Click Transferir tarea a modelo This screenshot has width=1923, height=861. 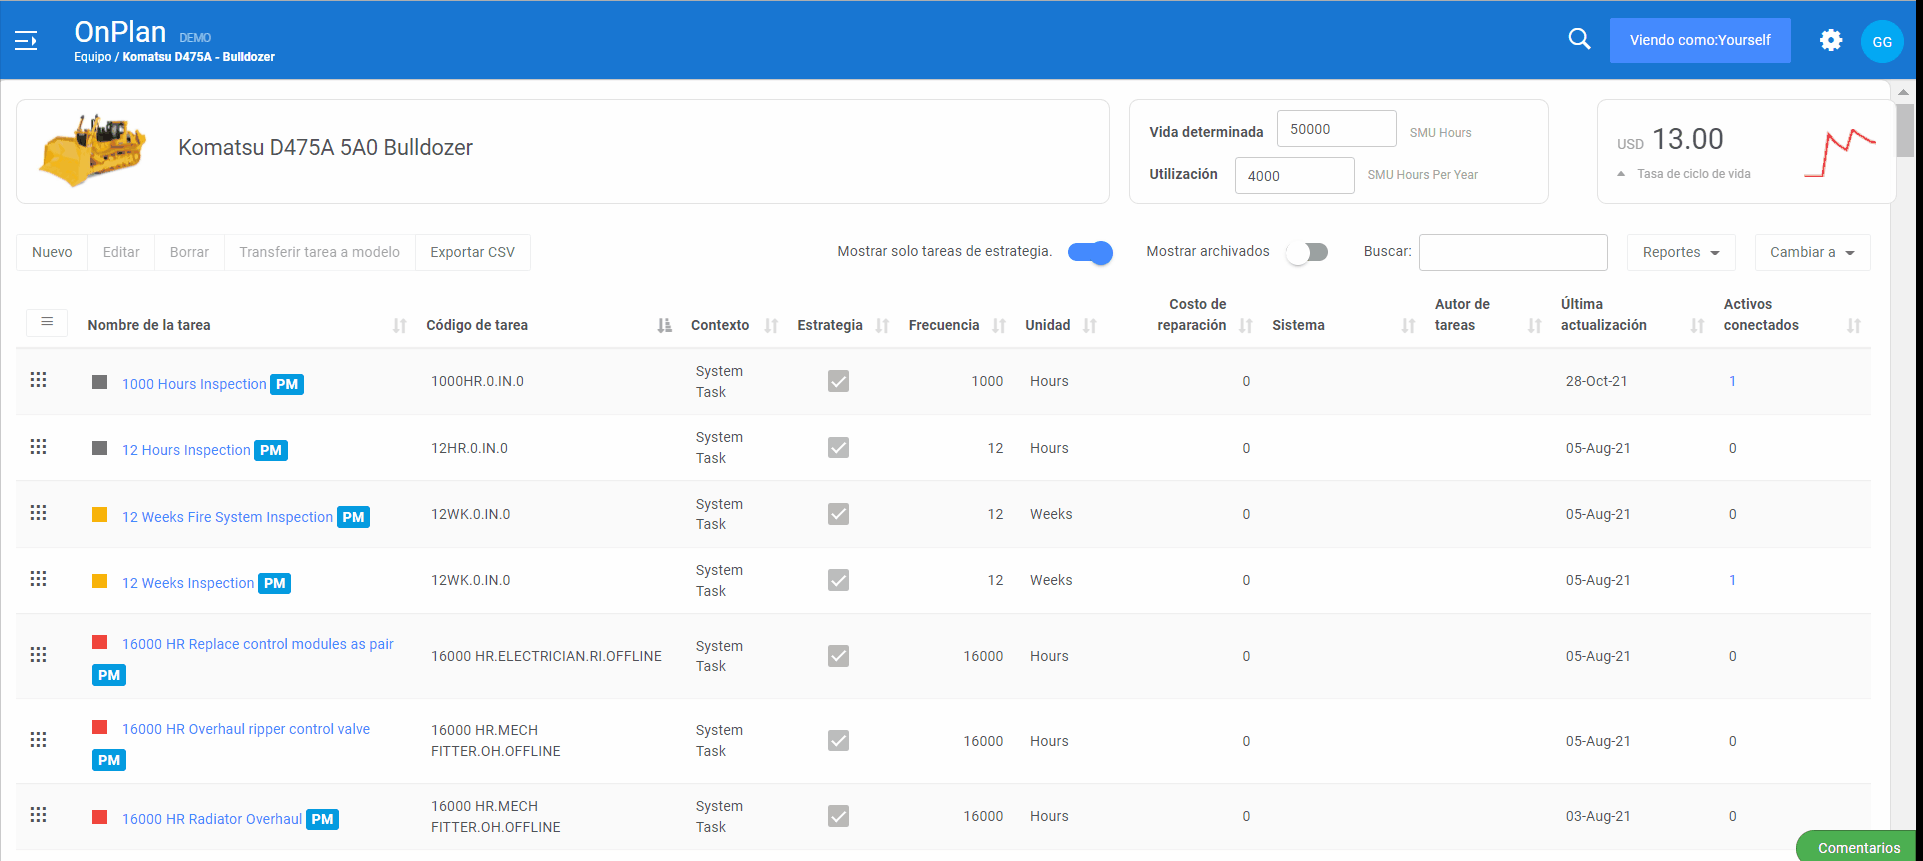click(x=319, y=252)
